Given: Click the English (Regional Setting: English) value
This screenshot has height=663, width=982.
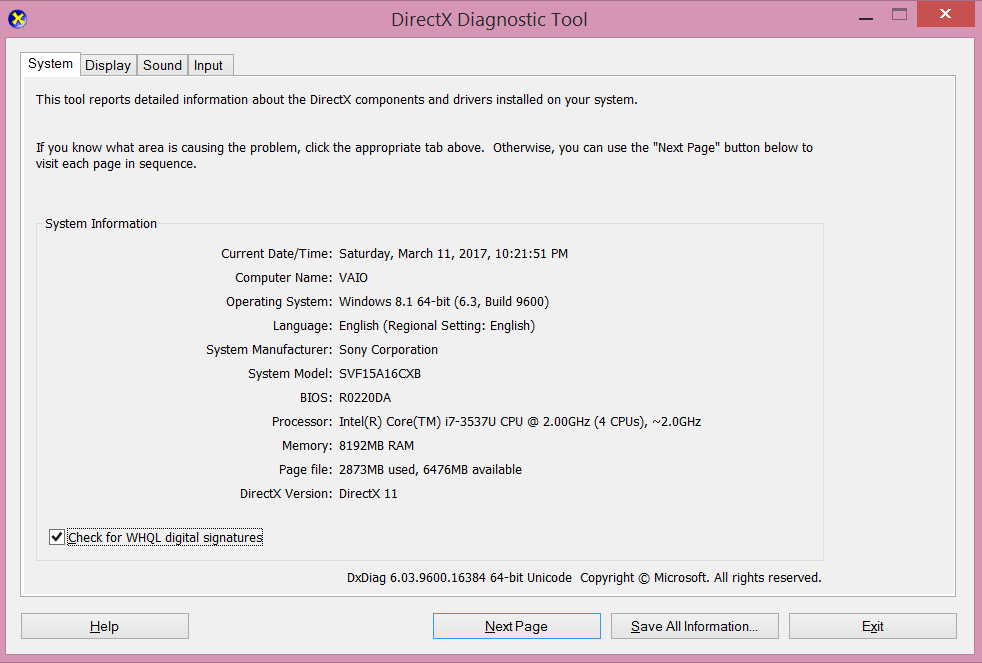Looking at the screenshot, I should click(437, 326).
